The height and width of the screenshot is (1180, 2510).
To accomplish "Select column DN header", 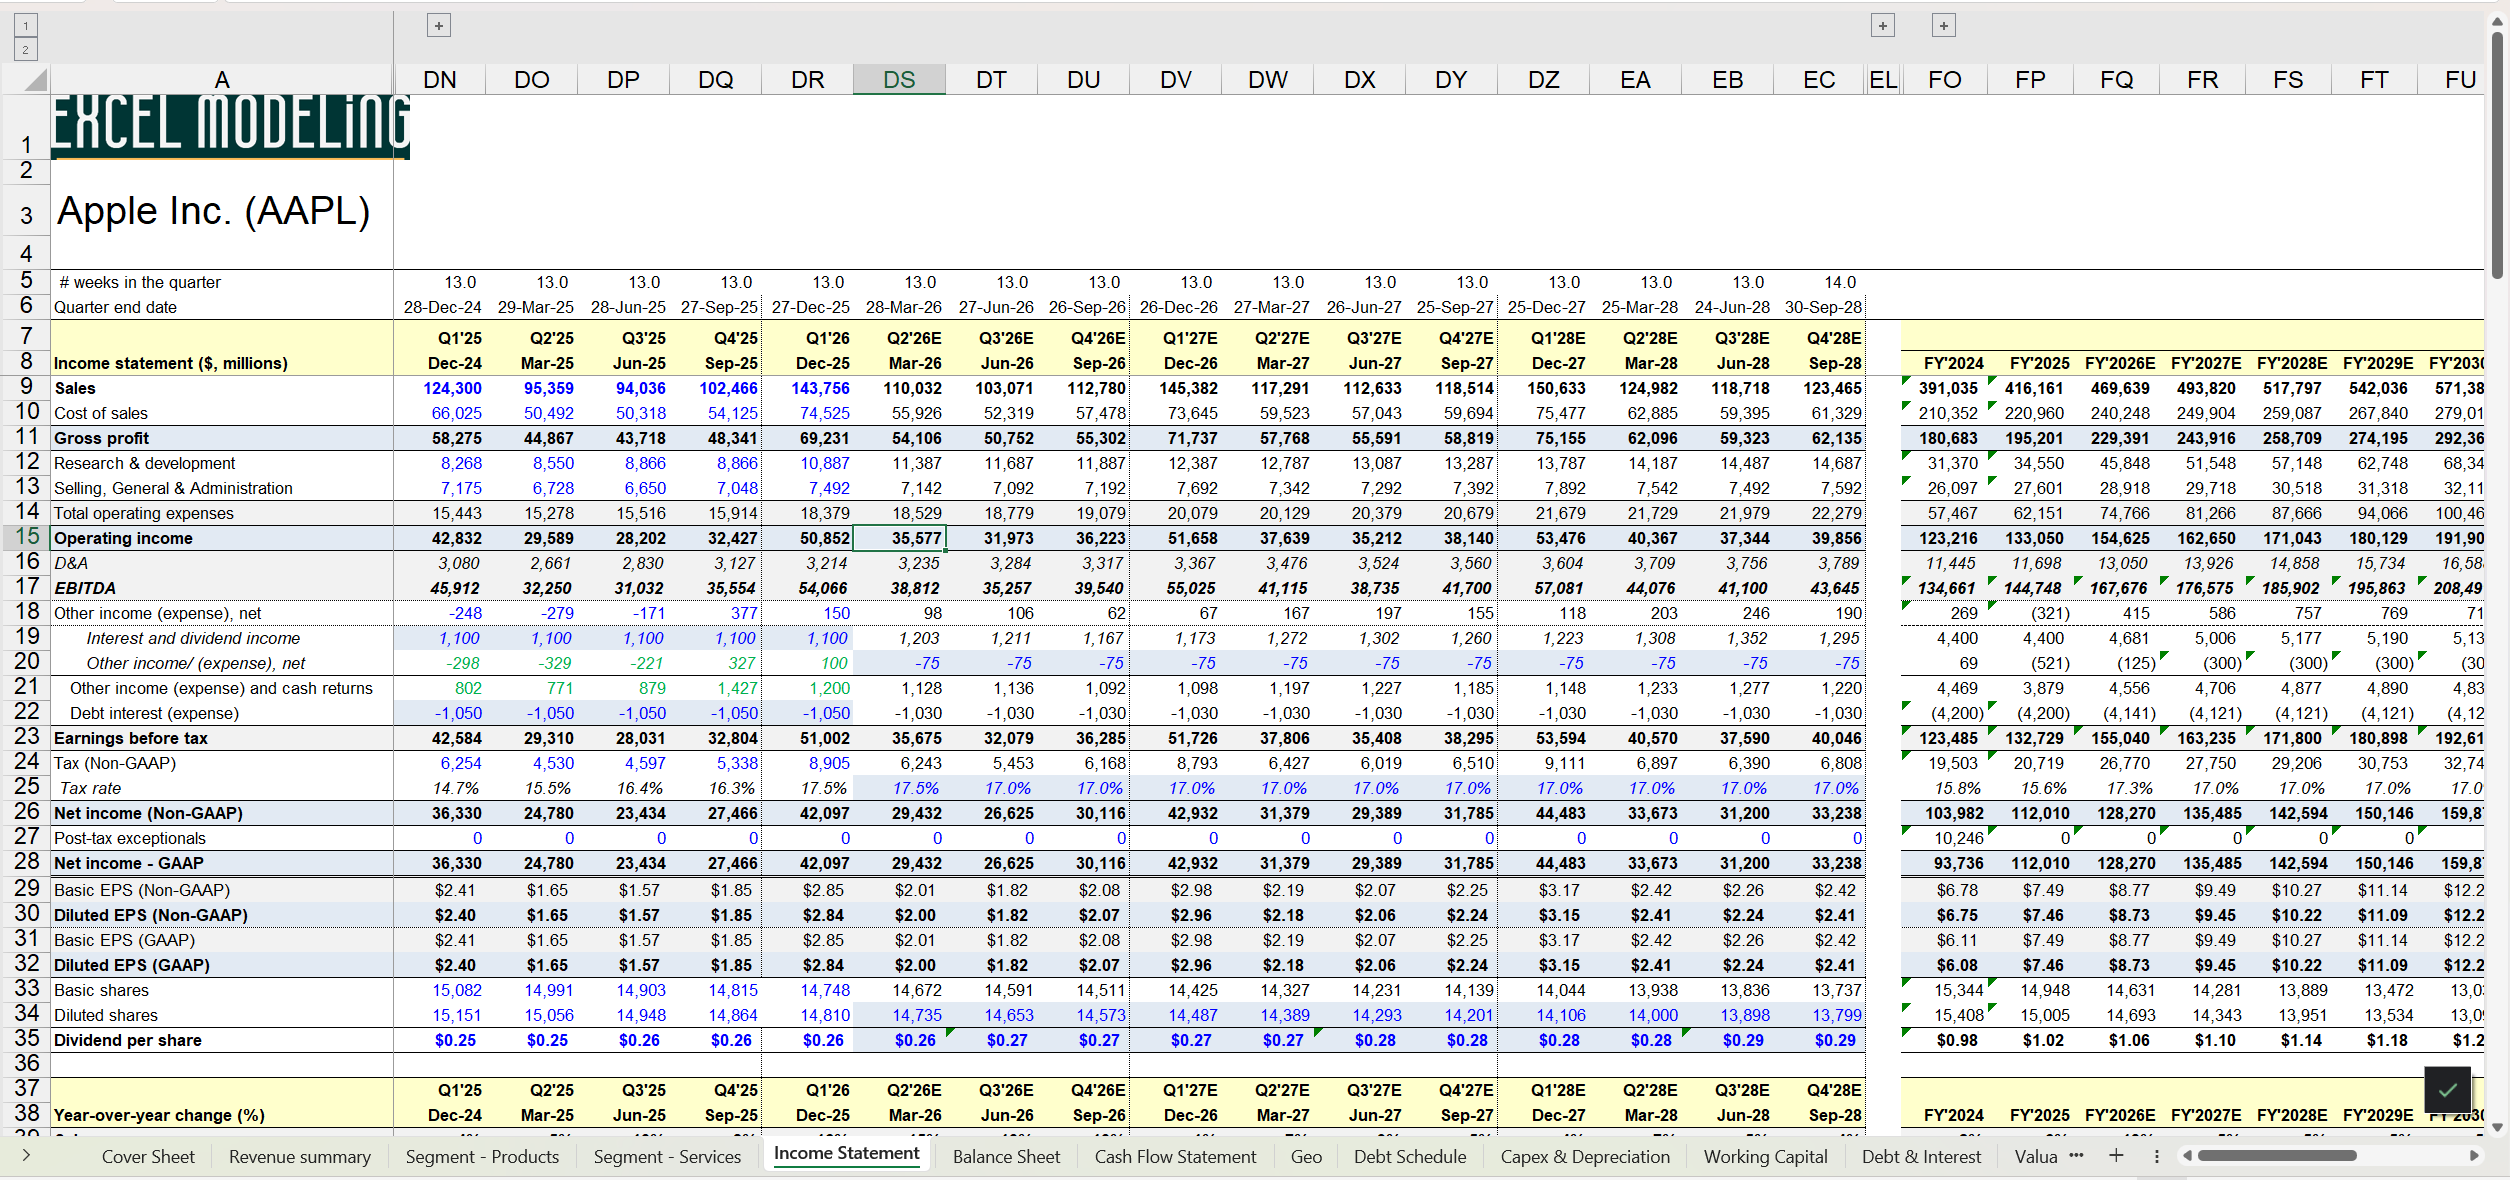I will pyautogui.click(x=440, y=80).
